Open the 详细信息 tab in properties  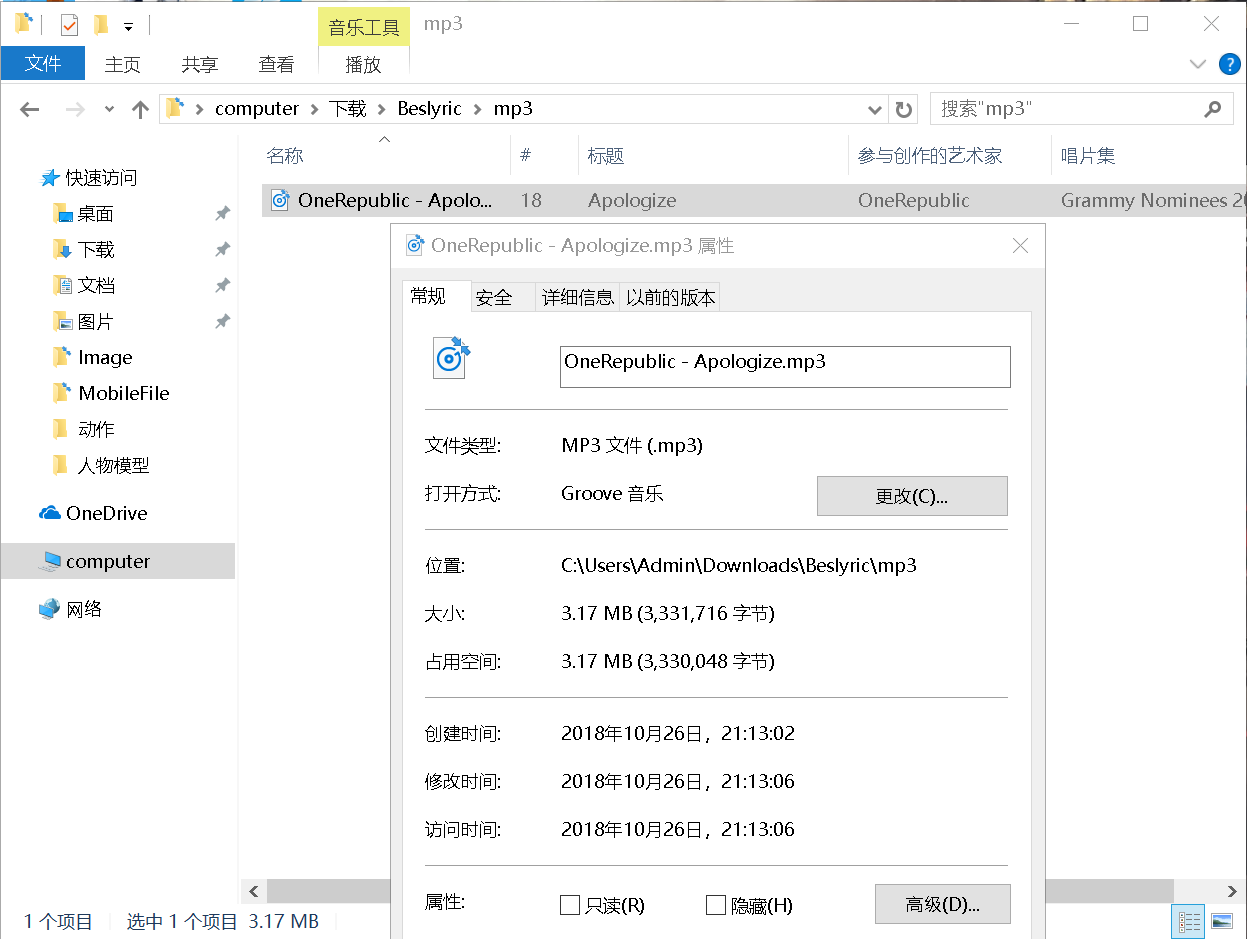coord(577,297)
